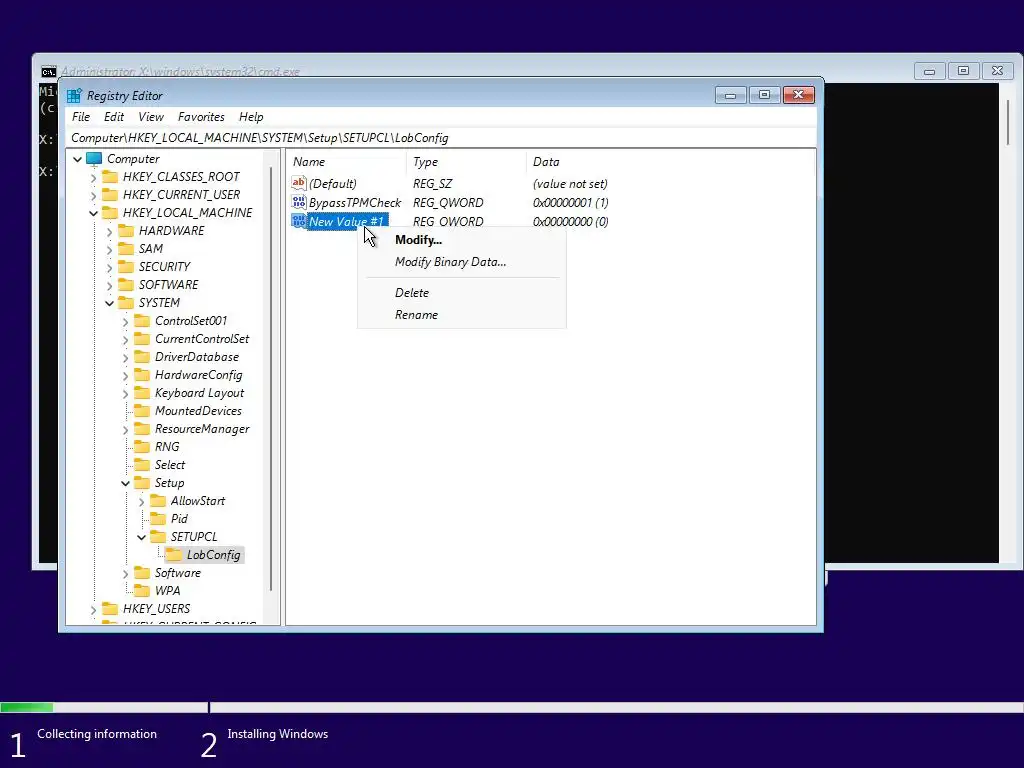Maximize the Registry Editor window

coord(764,95)
